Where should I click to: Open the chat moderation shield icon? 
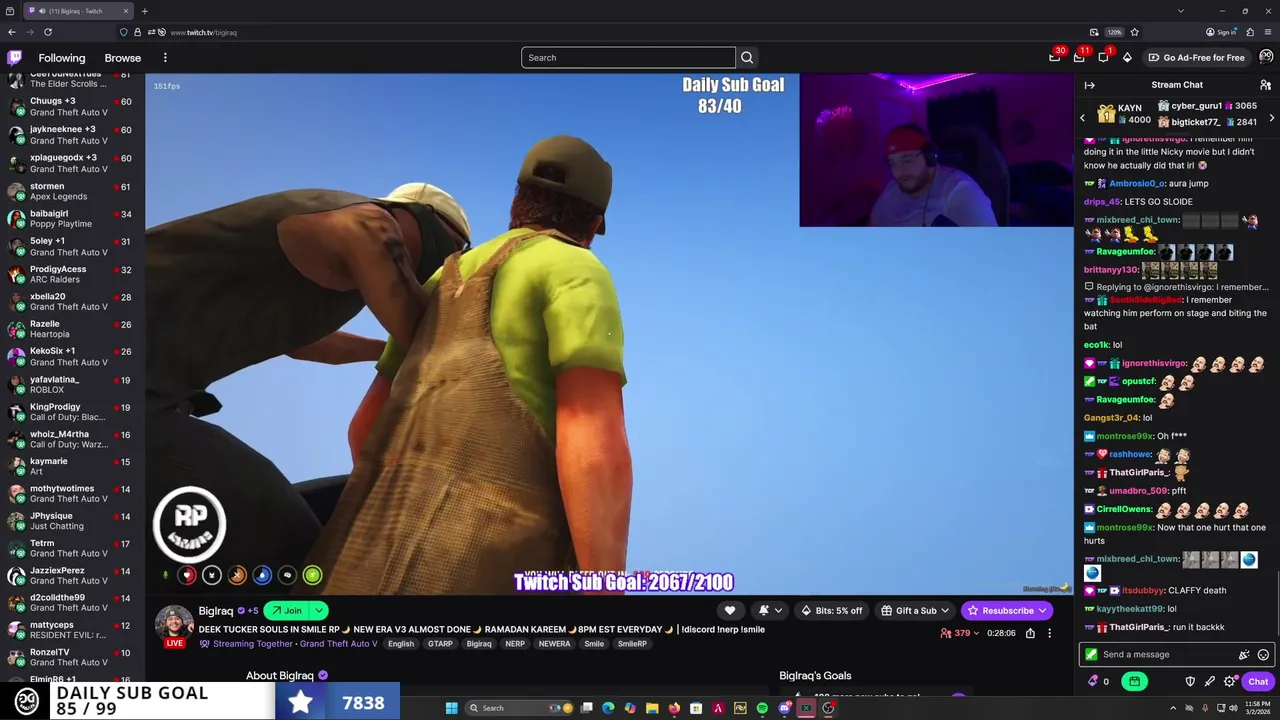point(1190,681)
